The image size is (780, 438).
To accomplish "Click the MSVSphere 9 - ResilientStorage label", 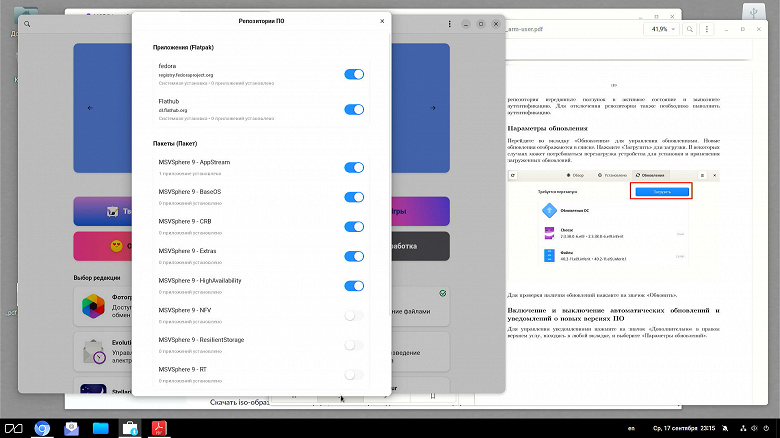I will [201, 340].
